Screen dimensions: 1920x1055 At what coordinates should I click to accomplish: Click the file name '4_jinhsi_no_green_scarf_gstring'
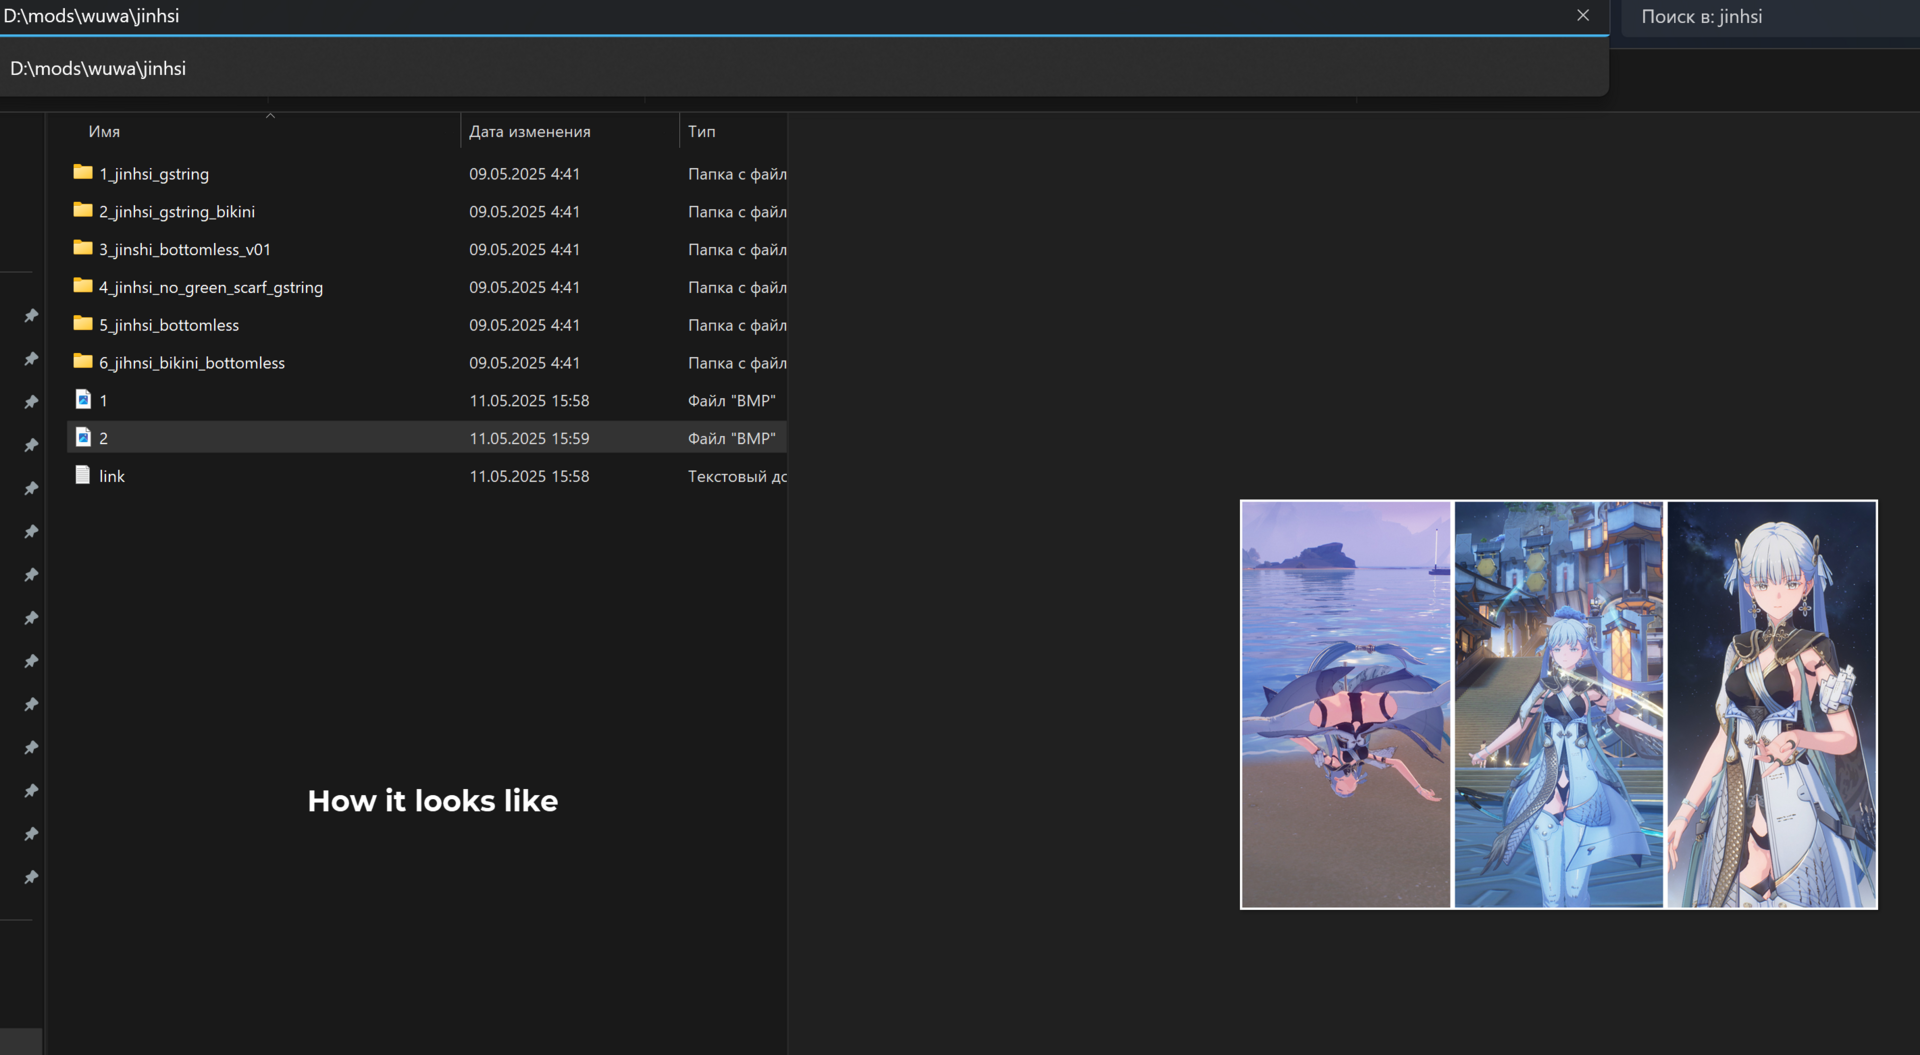pyautogui.click(x=211, y=287)
